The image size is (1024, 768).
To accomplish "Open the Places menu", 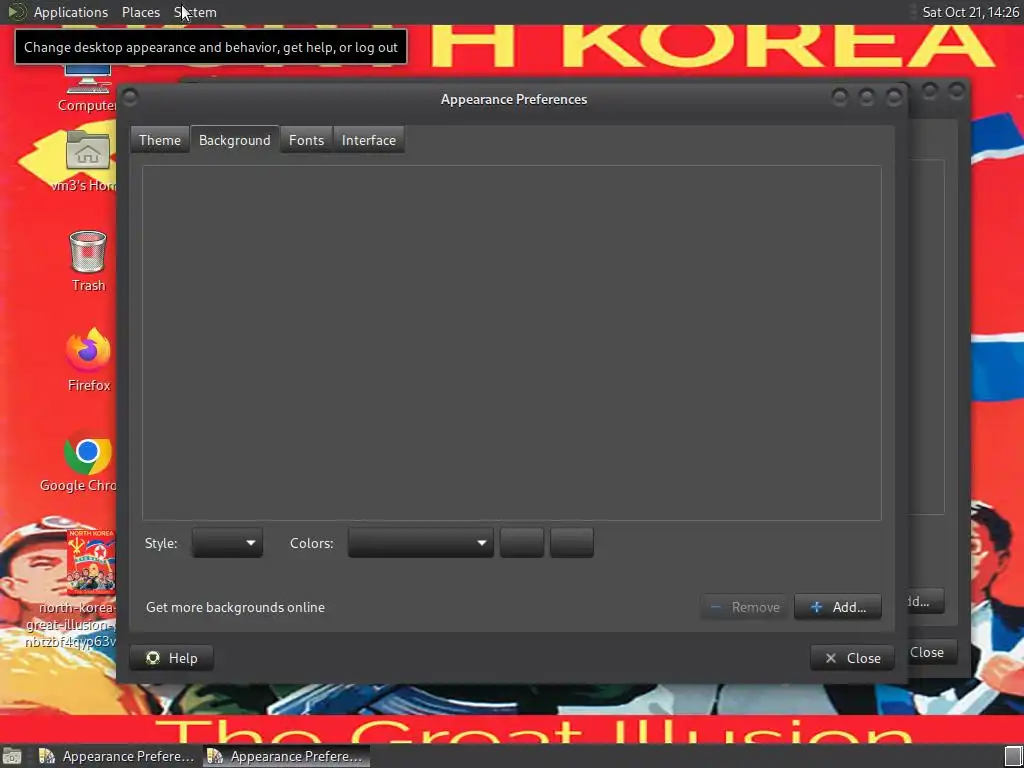I will click(140, 12).
